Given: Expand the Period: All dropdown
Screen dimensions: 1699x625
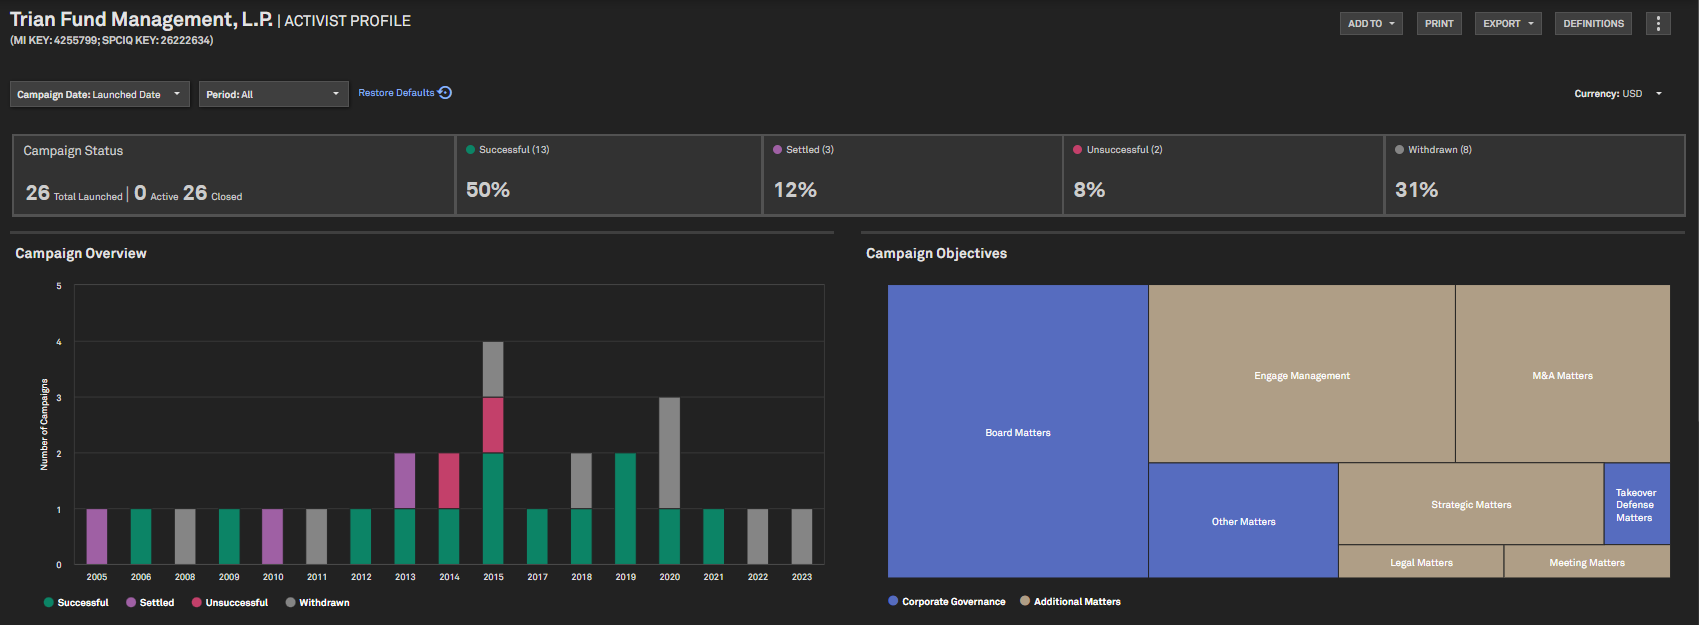Looking at the screenshot, I should 273,94.
